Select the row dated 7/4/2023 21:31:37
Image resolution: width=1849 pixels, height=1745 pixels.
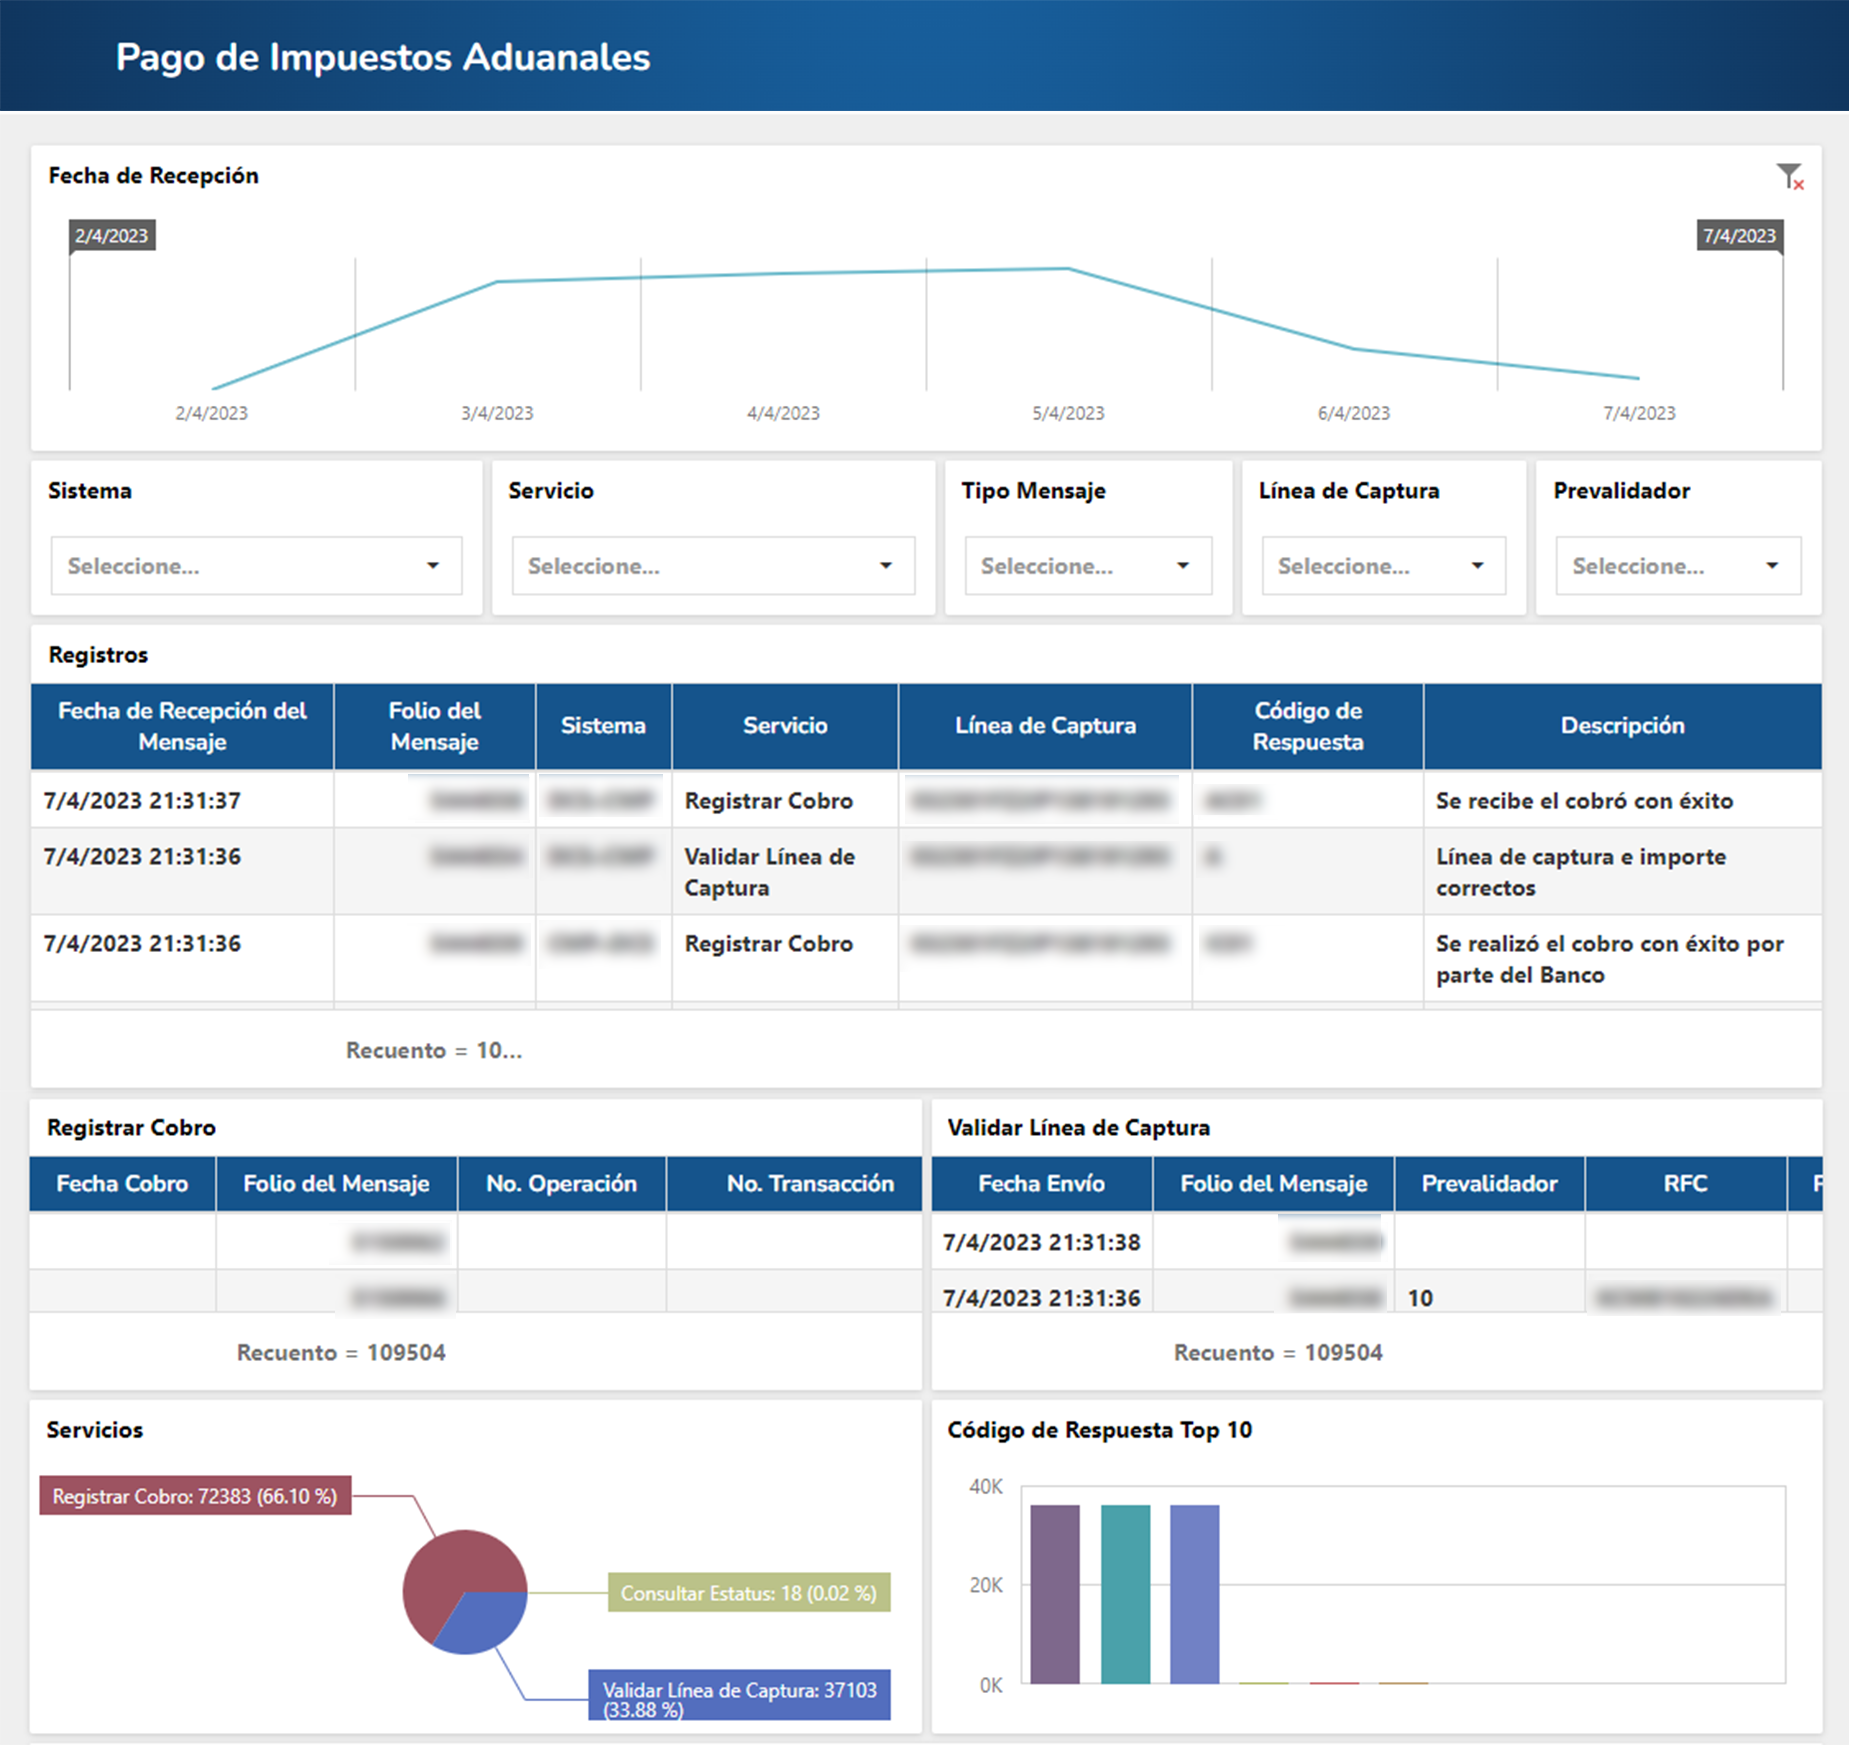pos(926,800)
